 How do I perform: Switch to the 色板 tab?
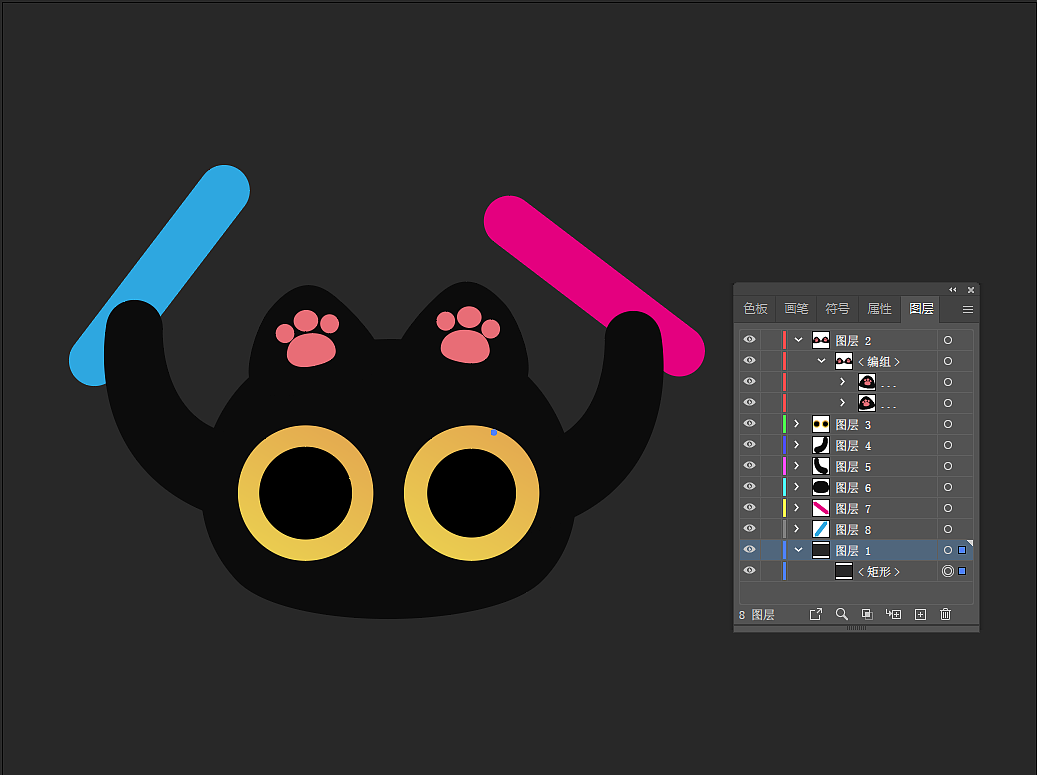(x=755, y=309)
